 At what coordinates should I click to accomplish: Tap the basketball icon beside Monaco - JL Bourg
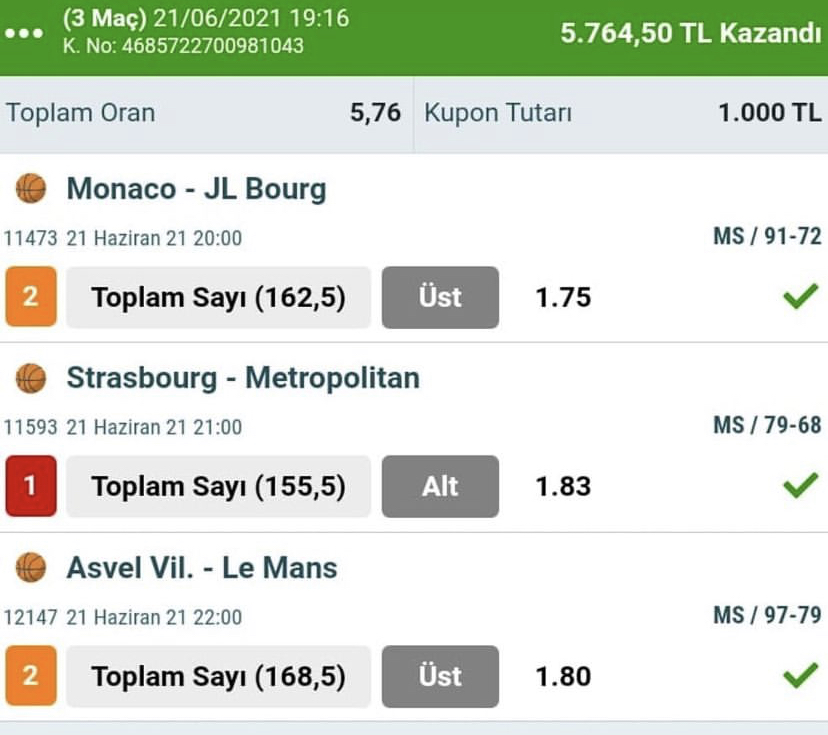(x=31, y=188)
